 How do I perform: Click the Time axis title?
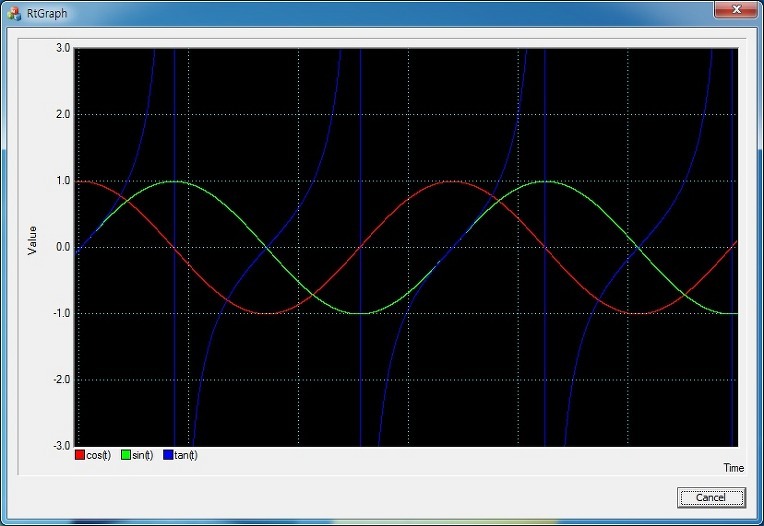[x=733, y=468]
